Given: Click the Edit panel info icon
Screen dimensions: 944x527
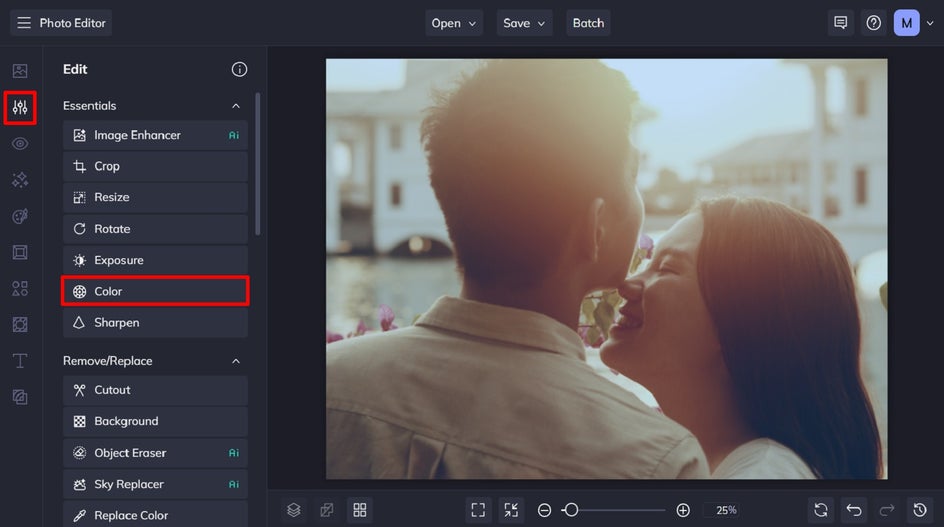Looking at the screenshot, I should point(239,69).
